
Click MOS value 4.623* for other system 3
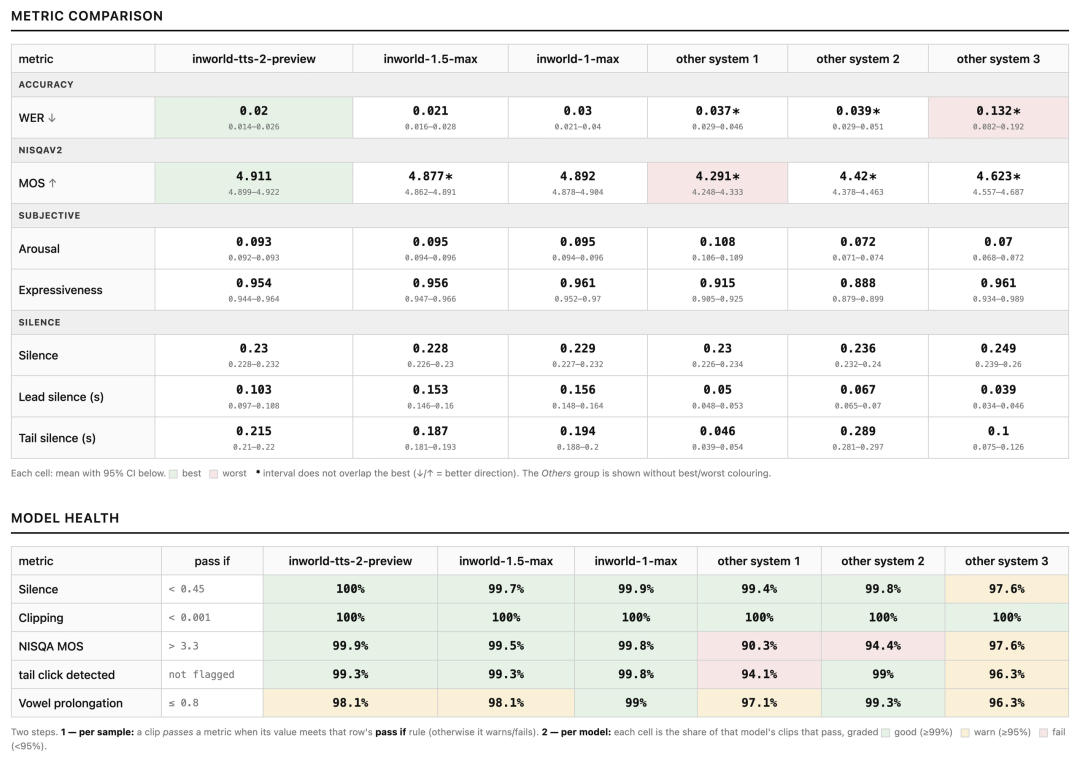pyautogui.click(x=998, y=176)
